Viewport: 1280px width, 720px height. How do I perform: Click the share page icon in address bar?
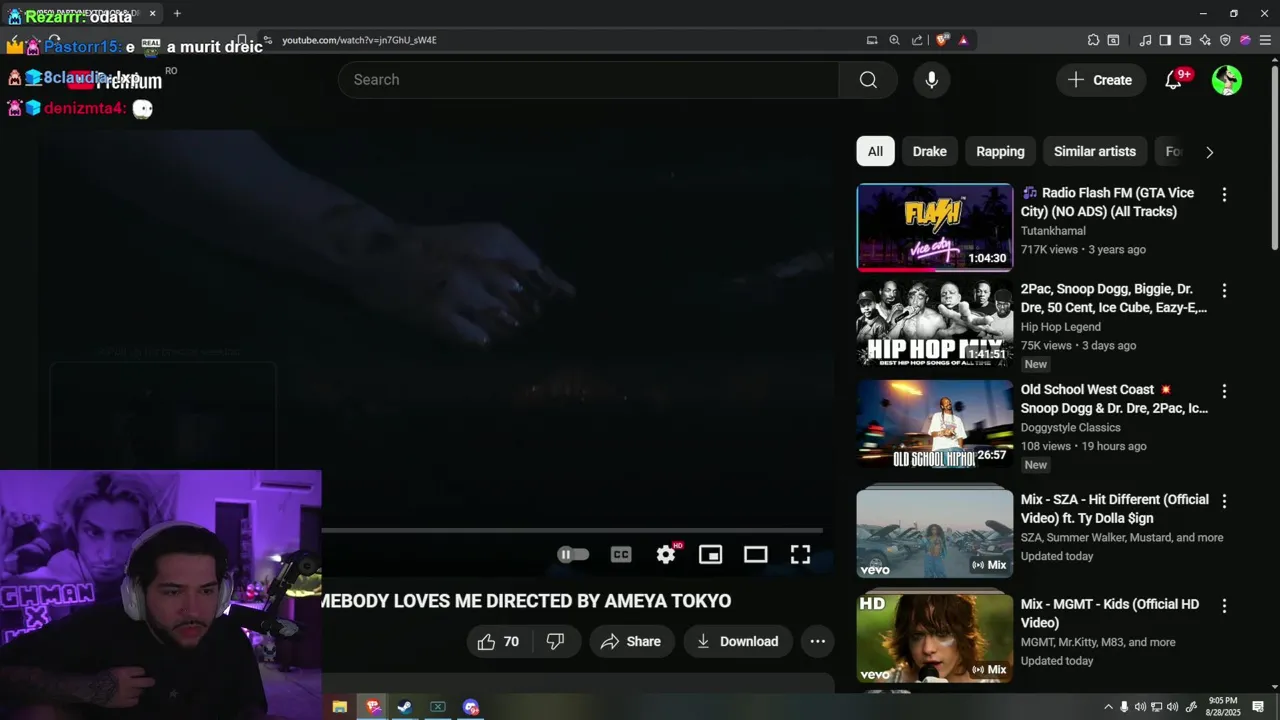click(x=917, y=40)
